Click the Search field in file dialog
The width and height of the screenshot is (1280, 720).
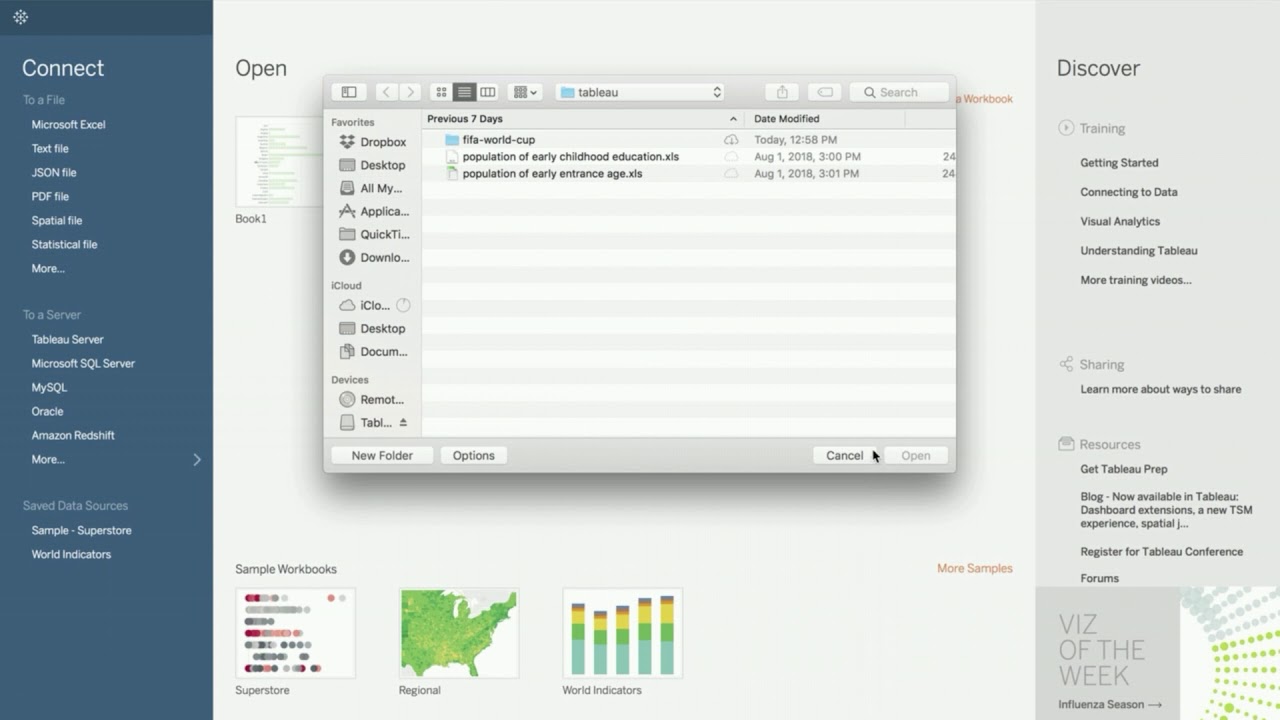(x=899, y=92)
